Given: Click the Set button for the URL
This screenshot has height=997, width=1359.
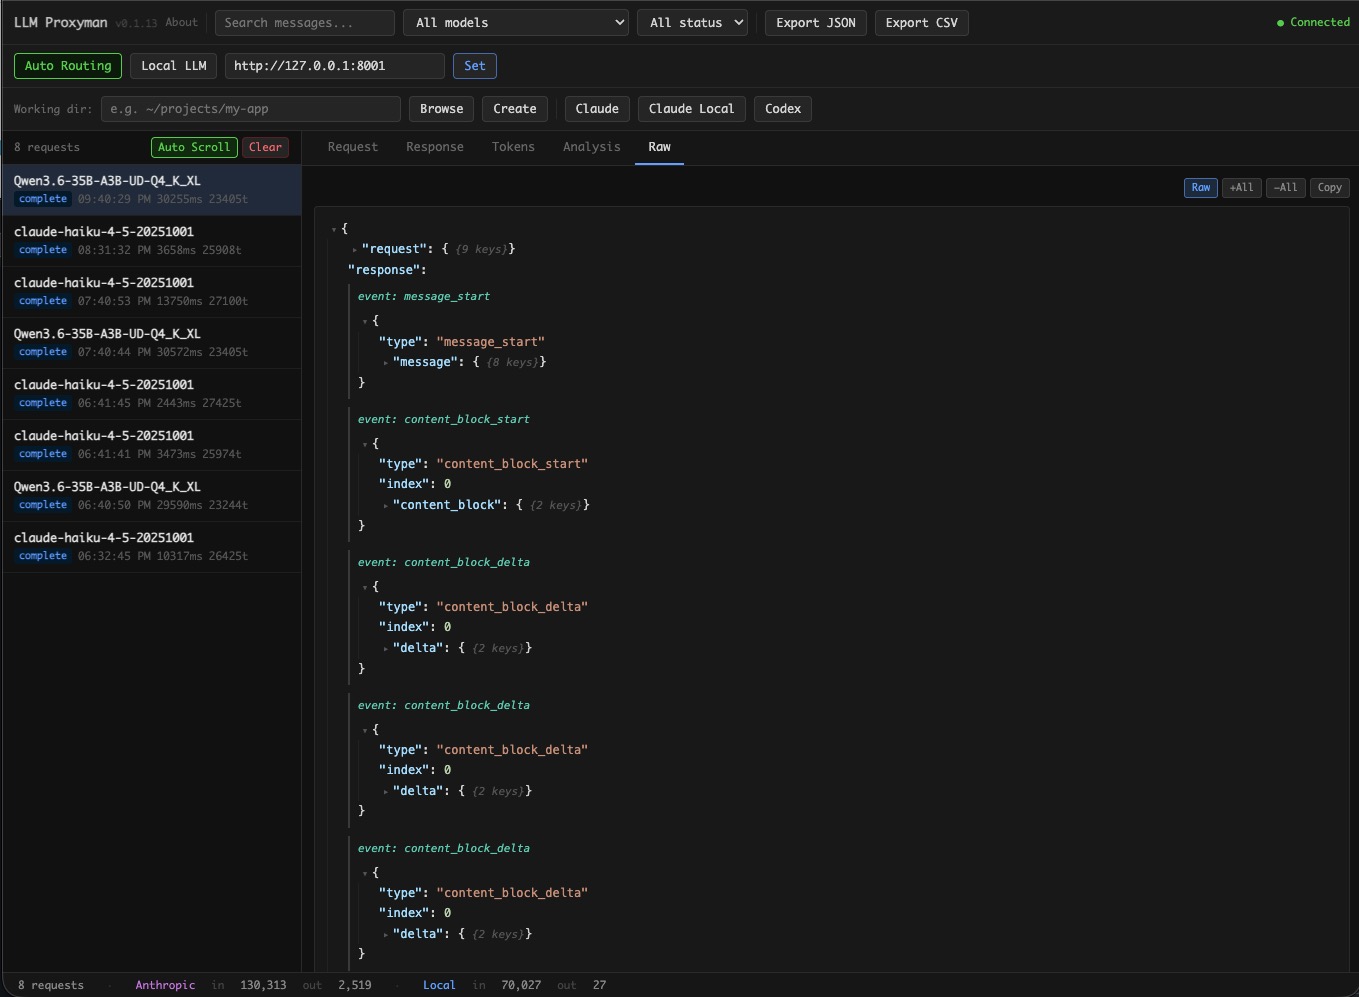Looking at the screenshot, I should 475,66.
